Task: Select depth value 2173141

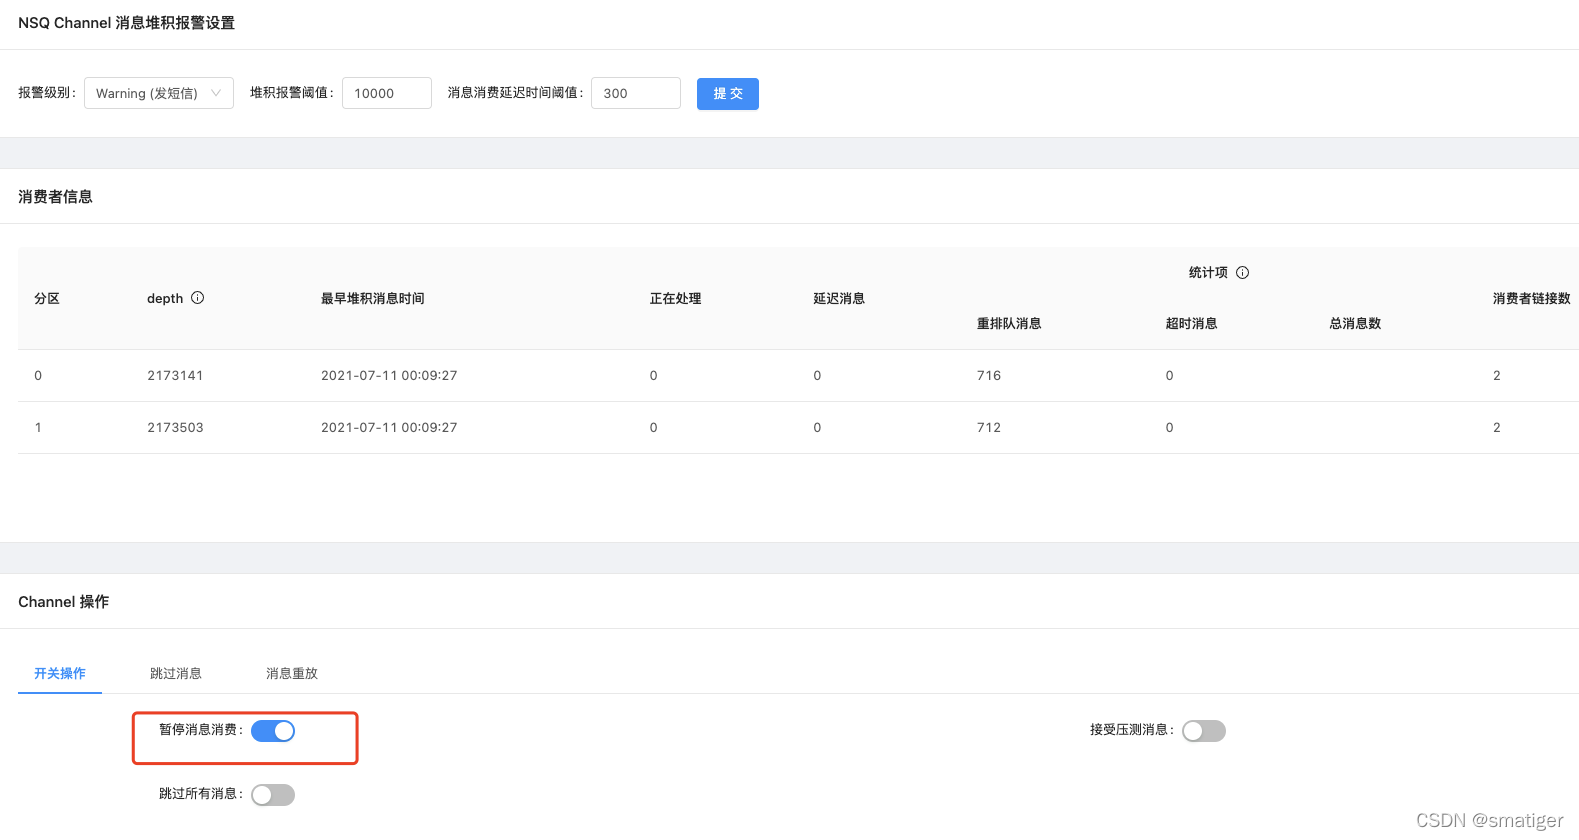Action: point(175,376)
